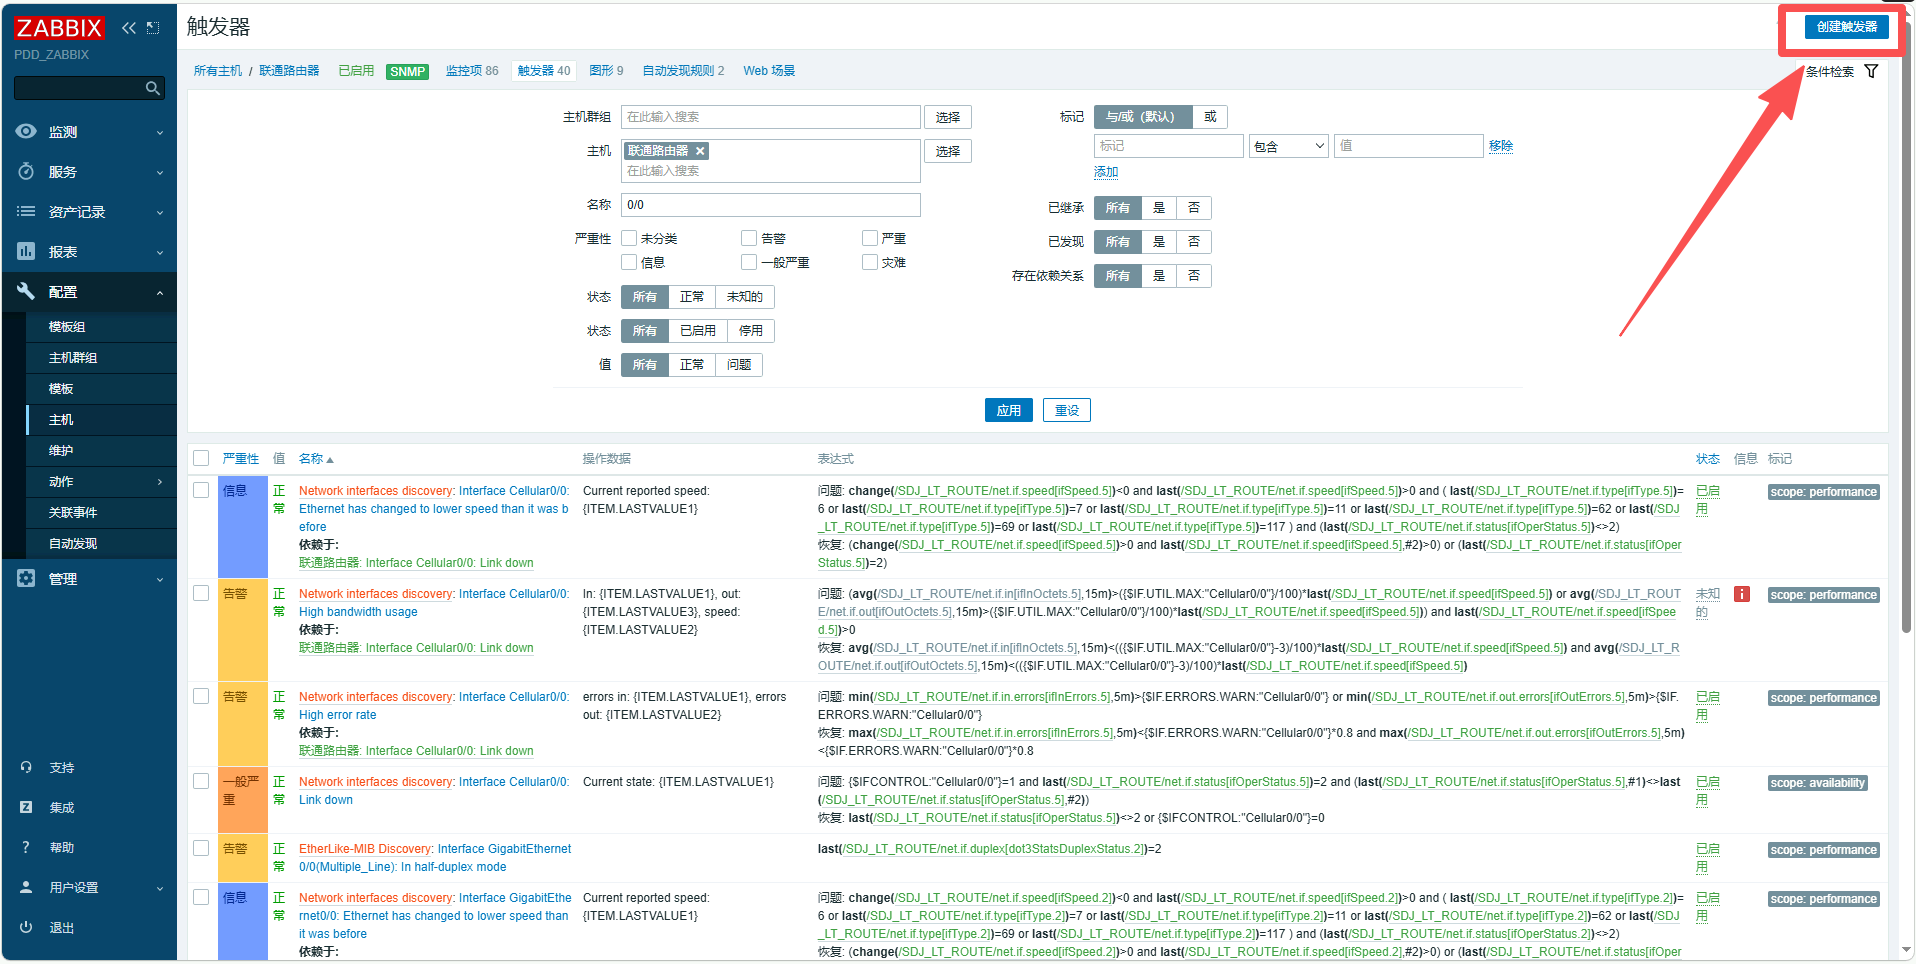Open the 图形 9 tab

tap(606, 71)
